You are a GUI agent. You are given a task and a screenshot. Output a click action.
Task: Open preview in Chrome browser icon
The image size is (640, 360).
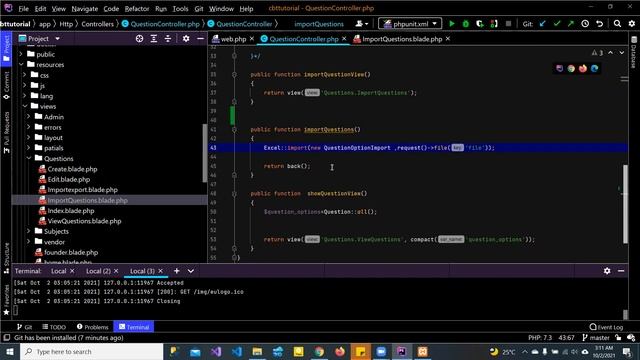571,68
